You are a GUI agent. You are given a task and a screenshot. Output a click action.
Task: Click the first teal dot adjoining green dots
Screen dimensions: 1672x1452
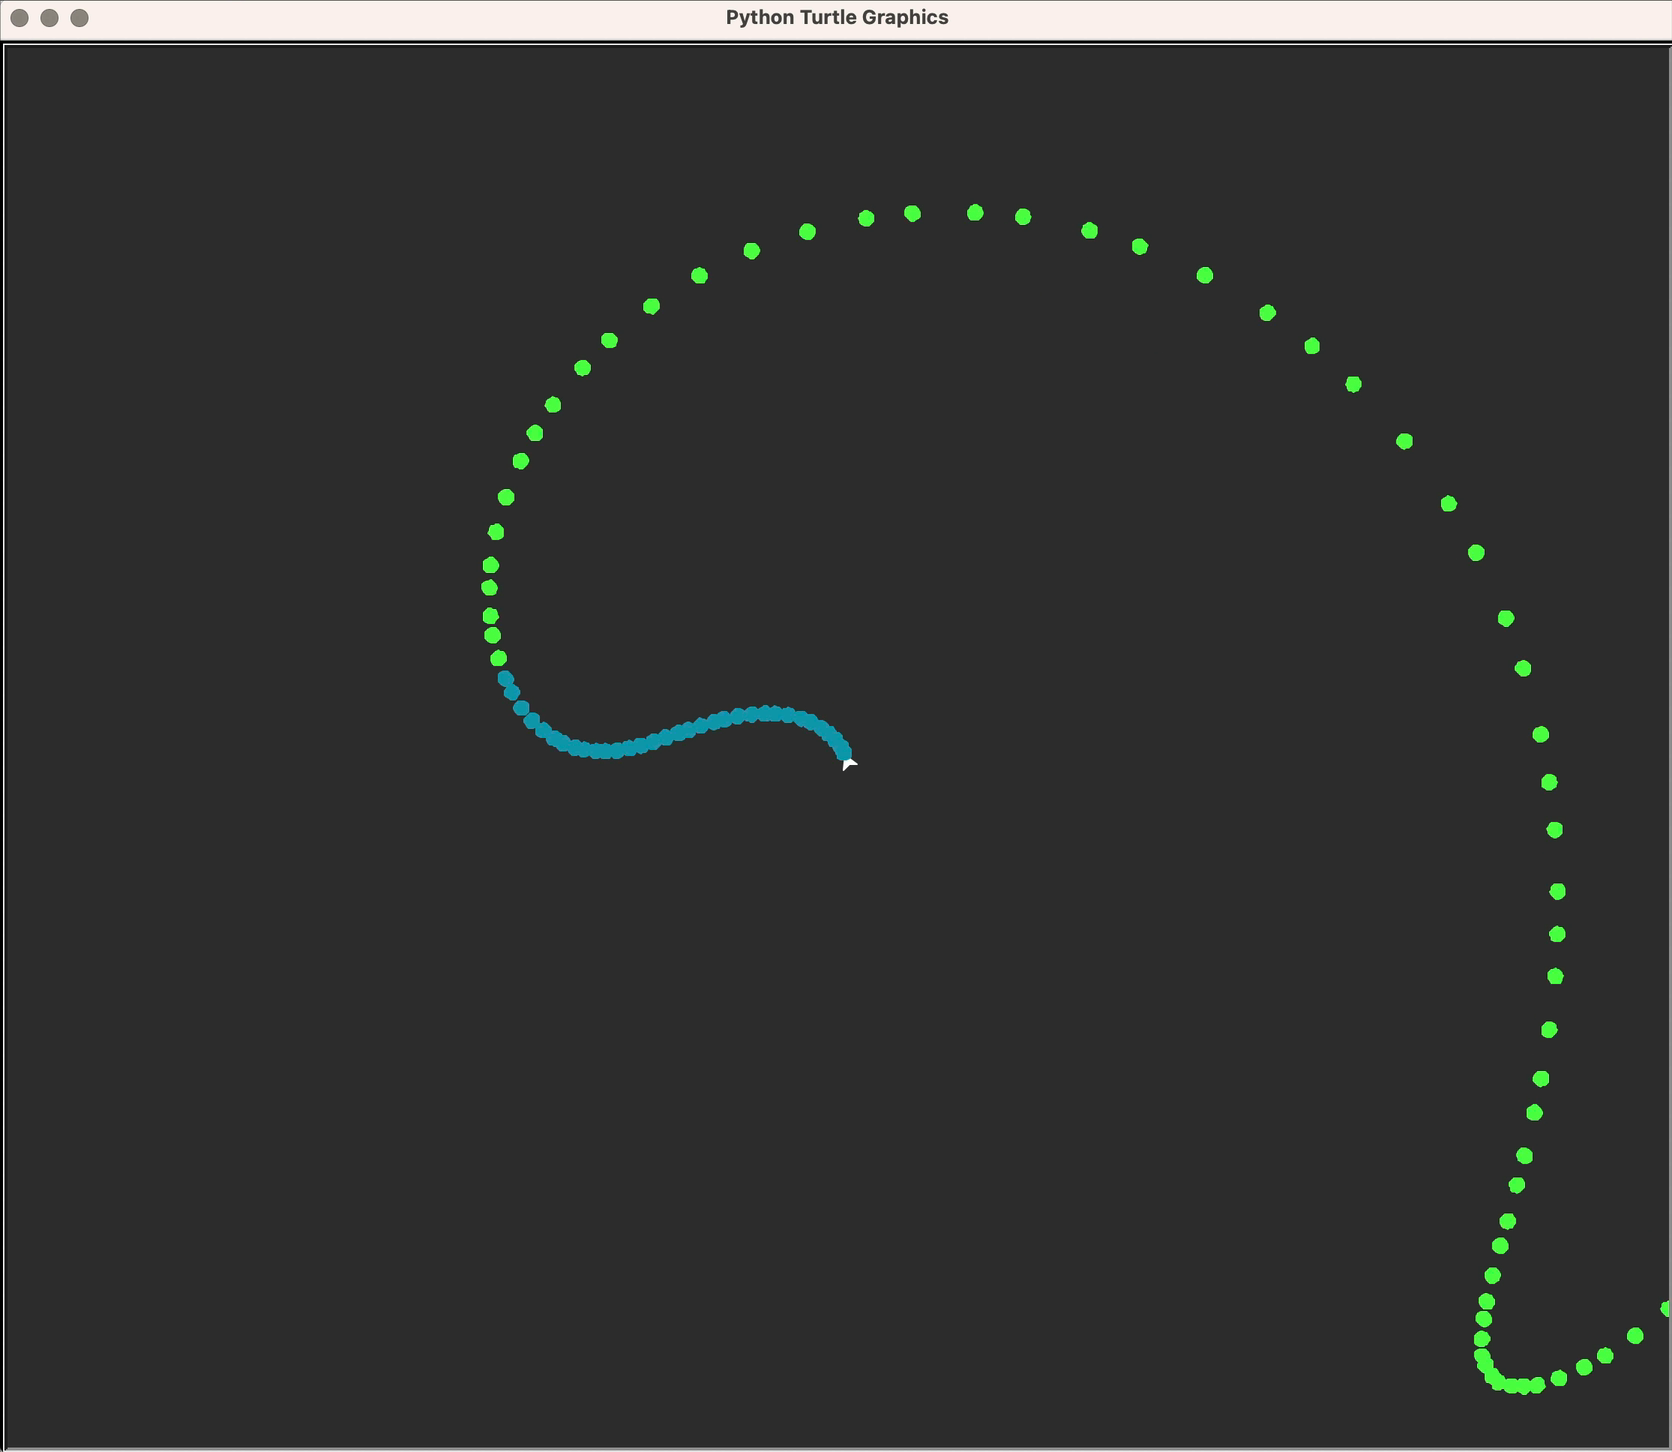click(x=505, y=678)
